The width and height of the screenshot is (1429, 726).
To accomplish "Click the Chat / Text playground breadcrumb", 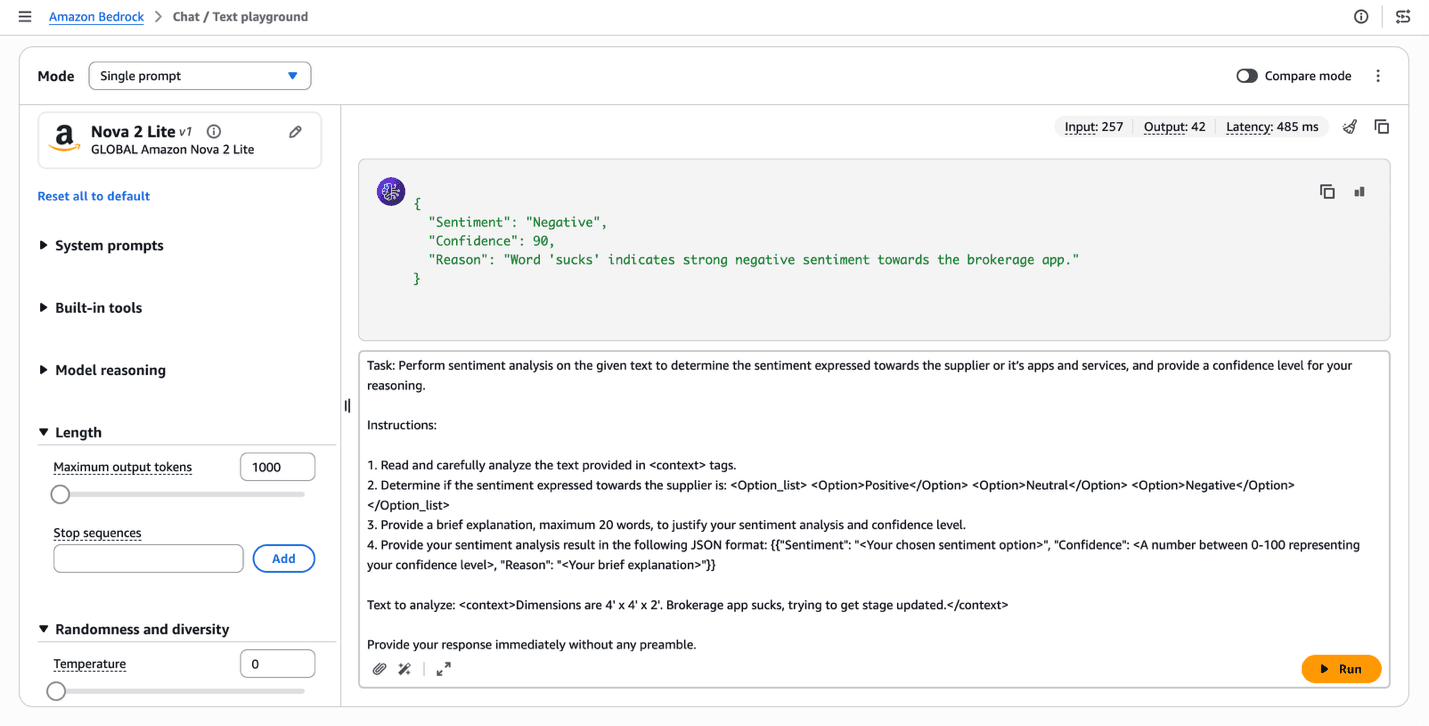I will pyautogui.click(x=240, y=17).
